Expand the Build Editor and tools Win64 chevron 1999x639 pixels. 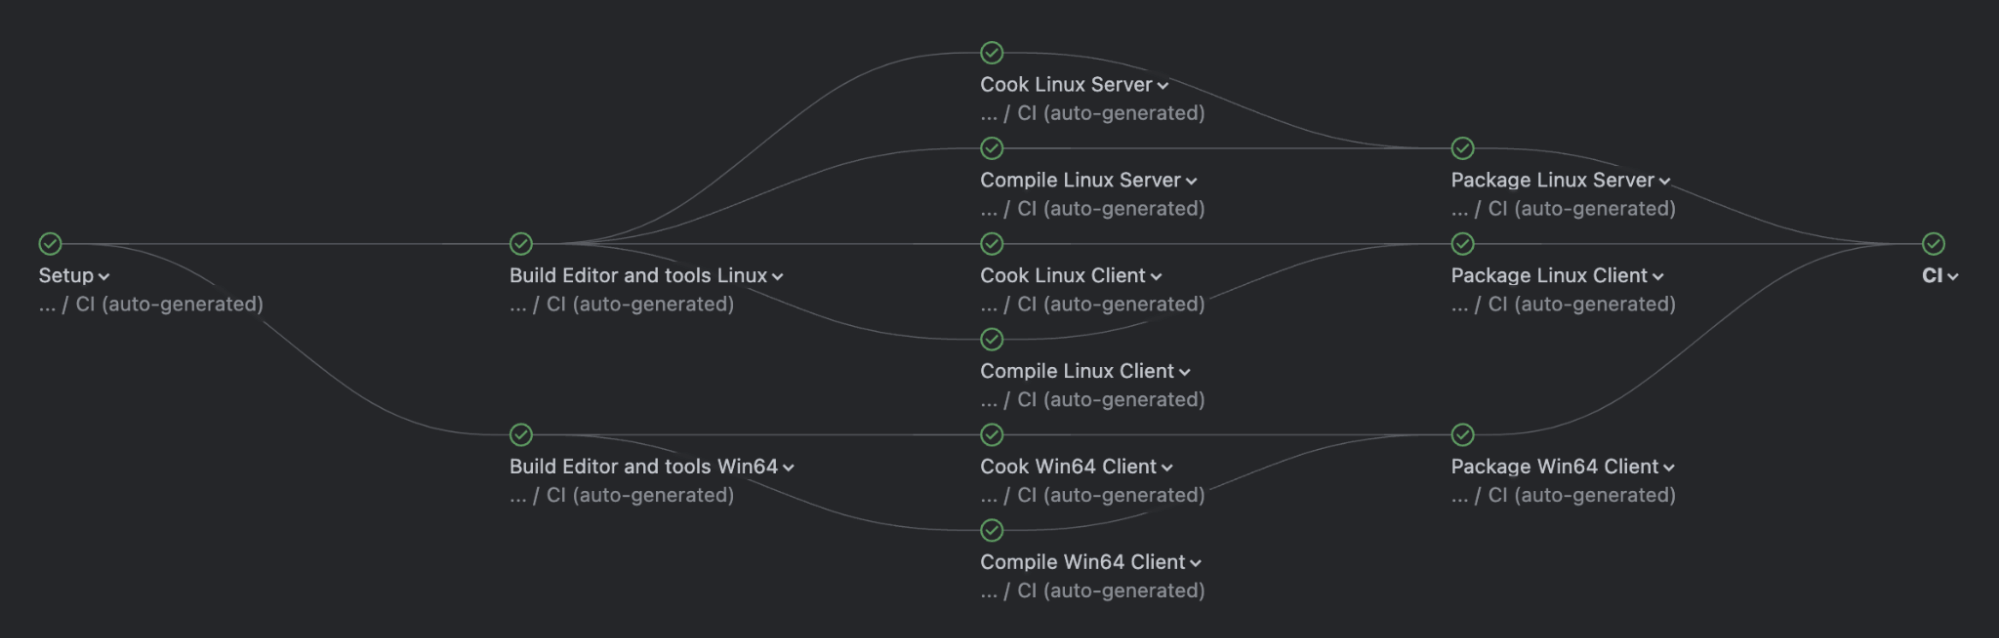click(x=789, y=468)
